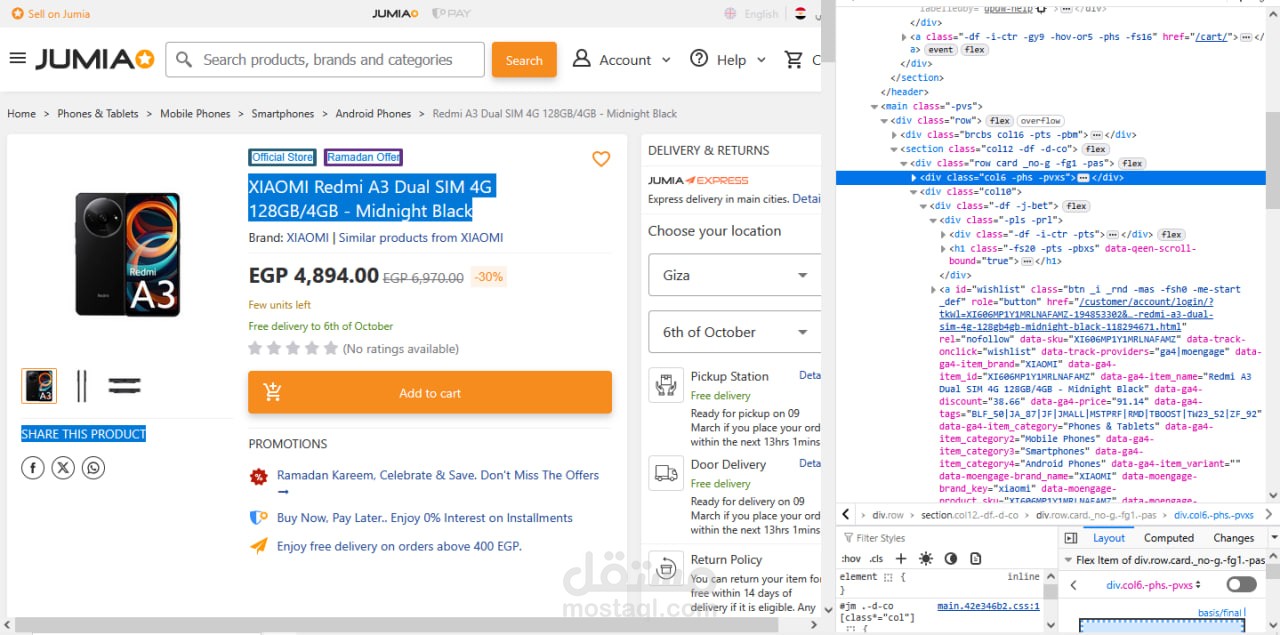Click the add new rule plus icon in DevTools
The width and height of the screenshot is (1280, 635).
coord(901,558)
